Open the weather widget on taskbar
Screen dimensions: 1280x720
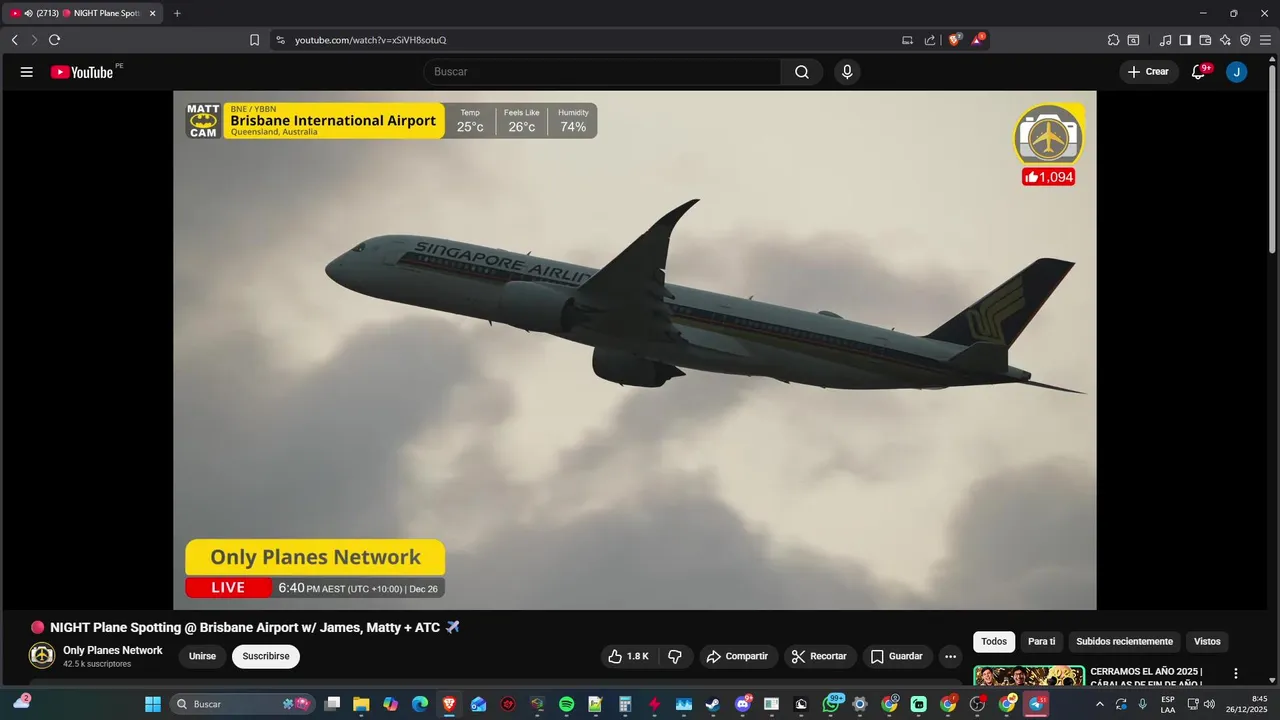(21, 702)
